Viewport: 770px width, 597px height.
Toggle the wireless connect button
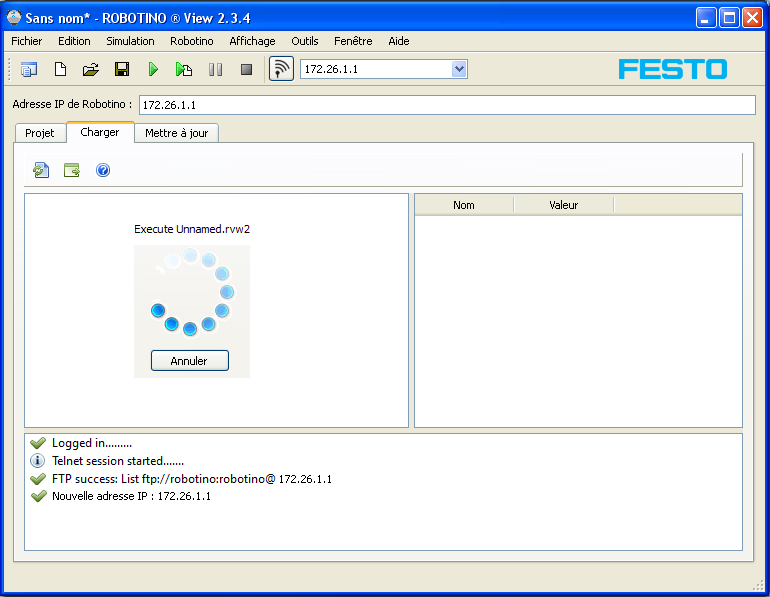click(281, 69)
